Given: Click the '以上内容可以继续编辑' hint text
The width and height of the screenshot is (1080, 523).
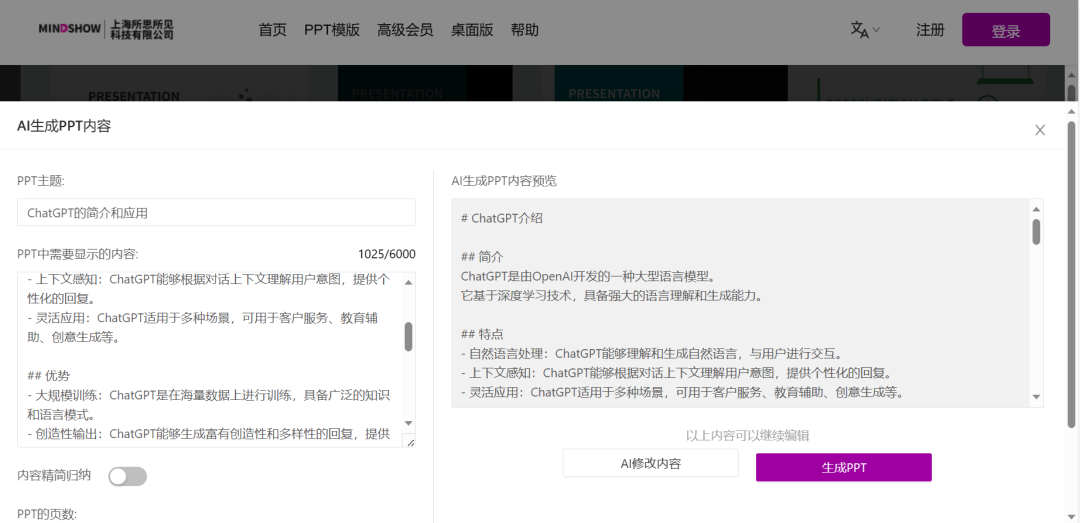Looking at the screenshot, I should coord(747,435).
